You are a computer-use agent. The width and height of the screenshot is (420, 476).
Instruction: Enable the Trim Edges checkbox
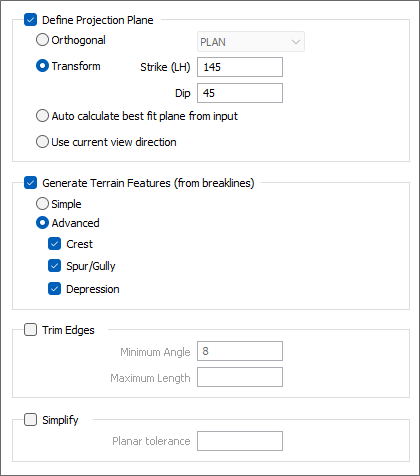30,330
